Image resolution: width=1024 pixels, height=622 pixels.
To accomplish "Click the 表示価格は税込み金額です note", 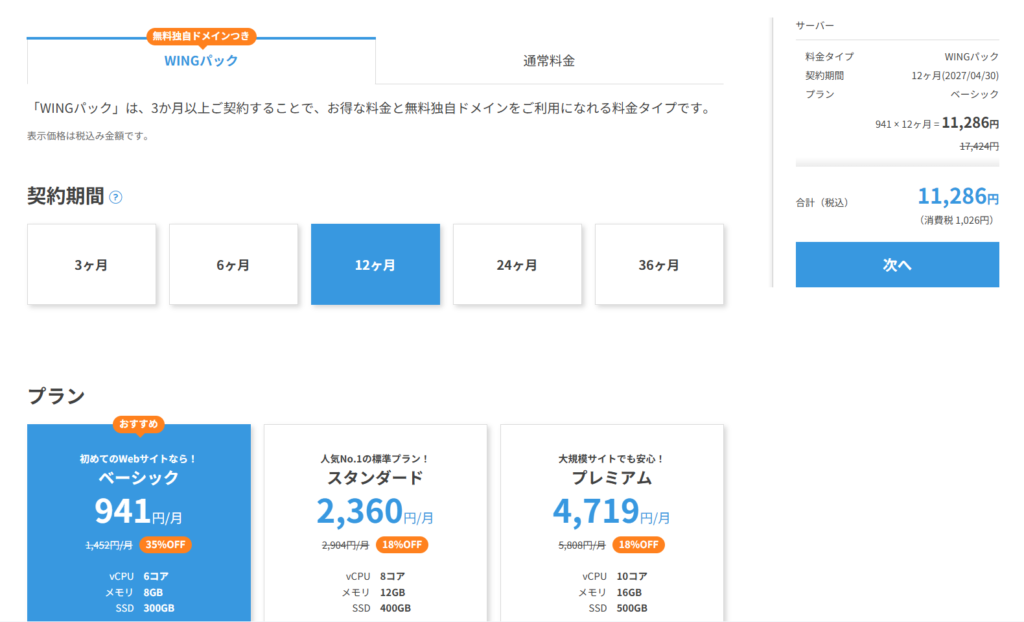I will [88, 136].
